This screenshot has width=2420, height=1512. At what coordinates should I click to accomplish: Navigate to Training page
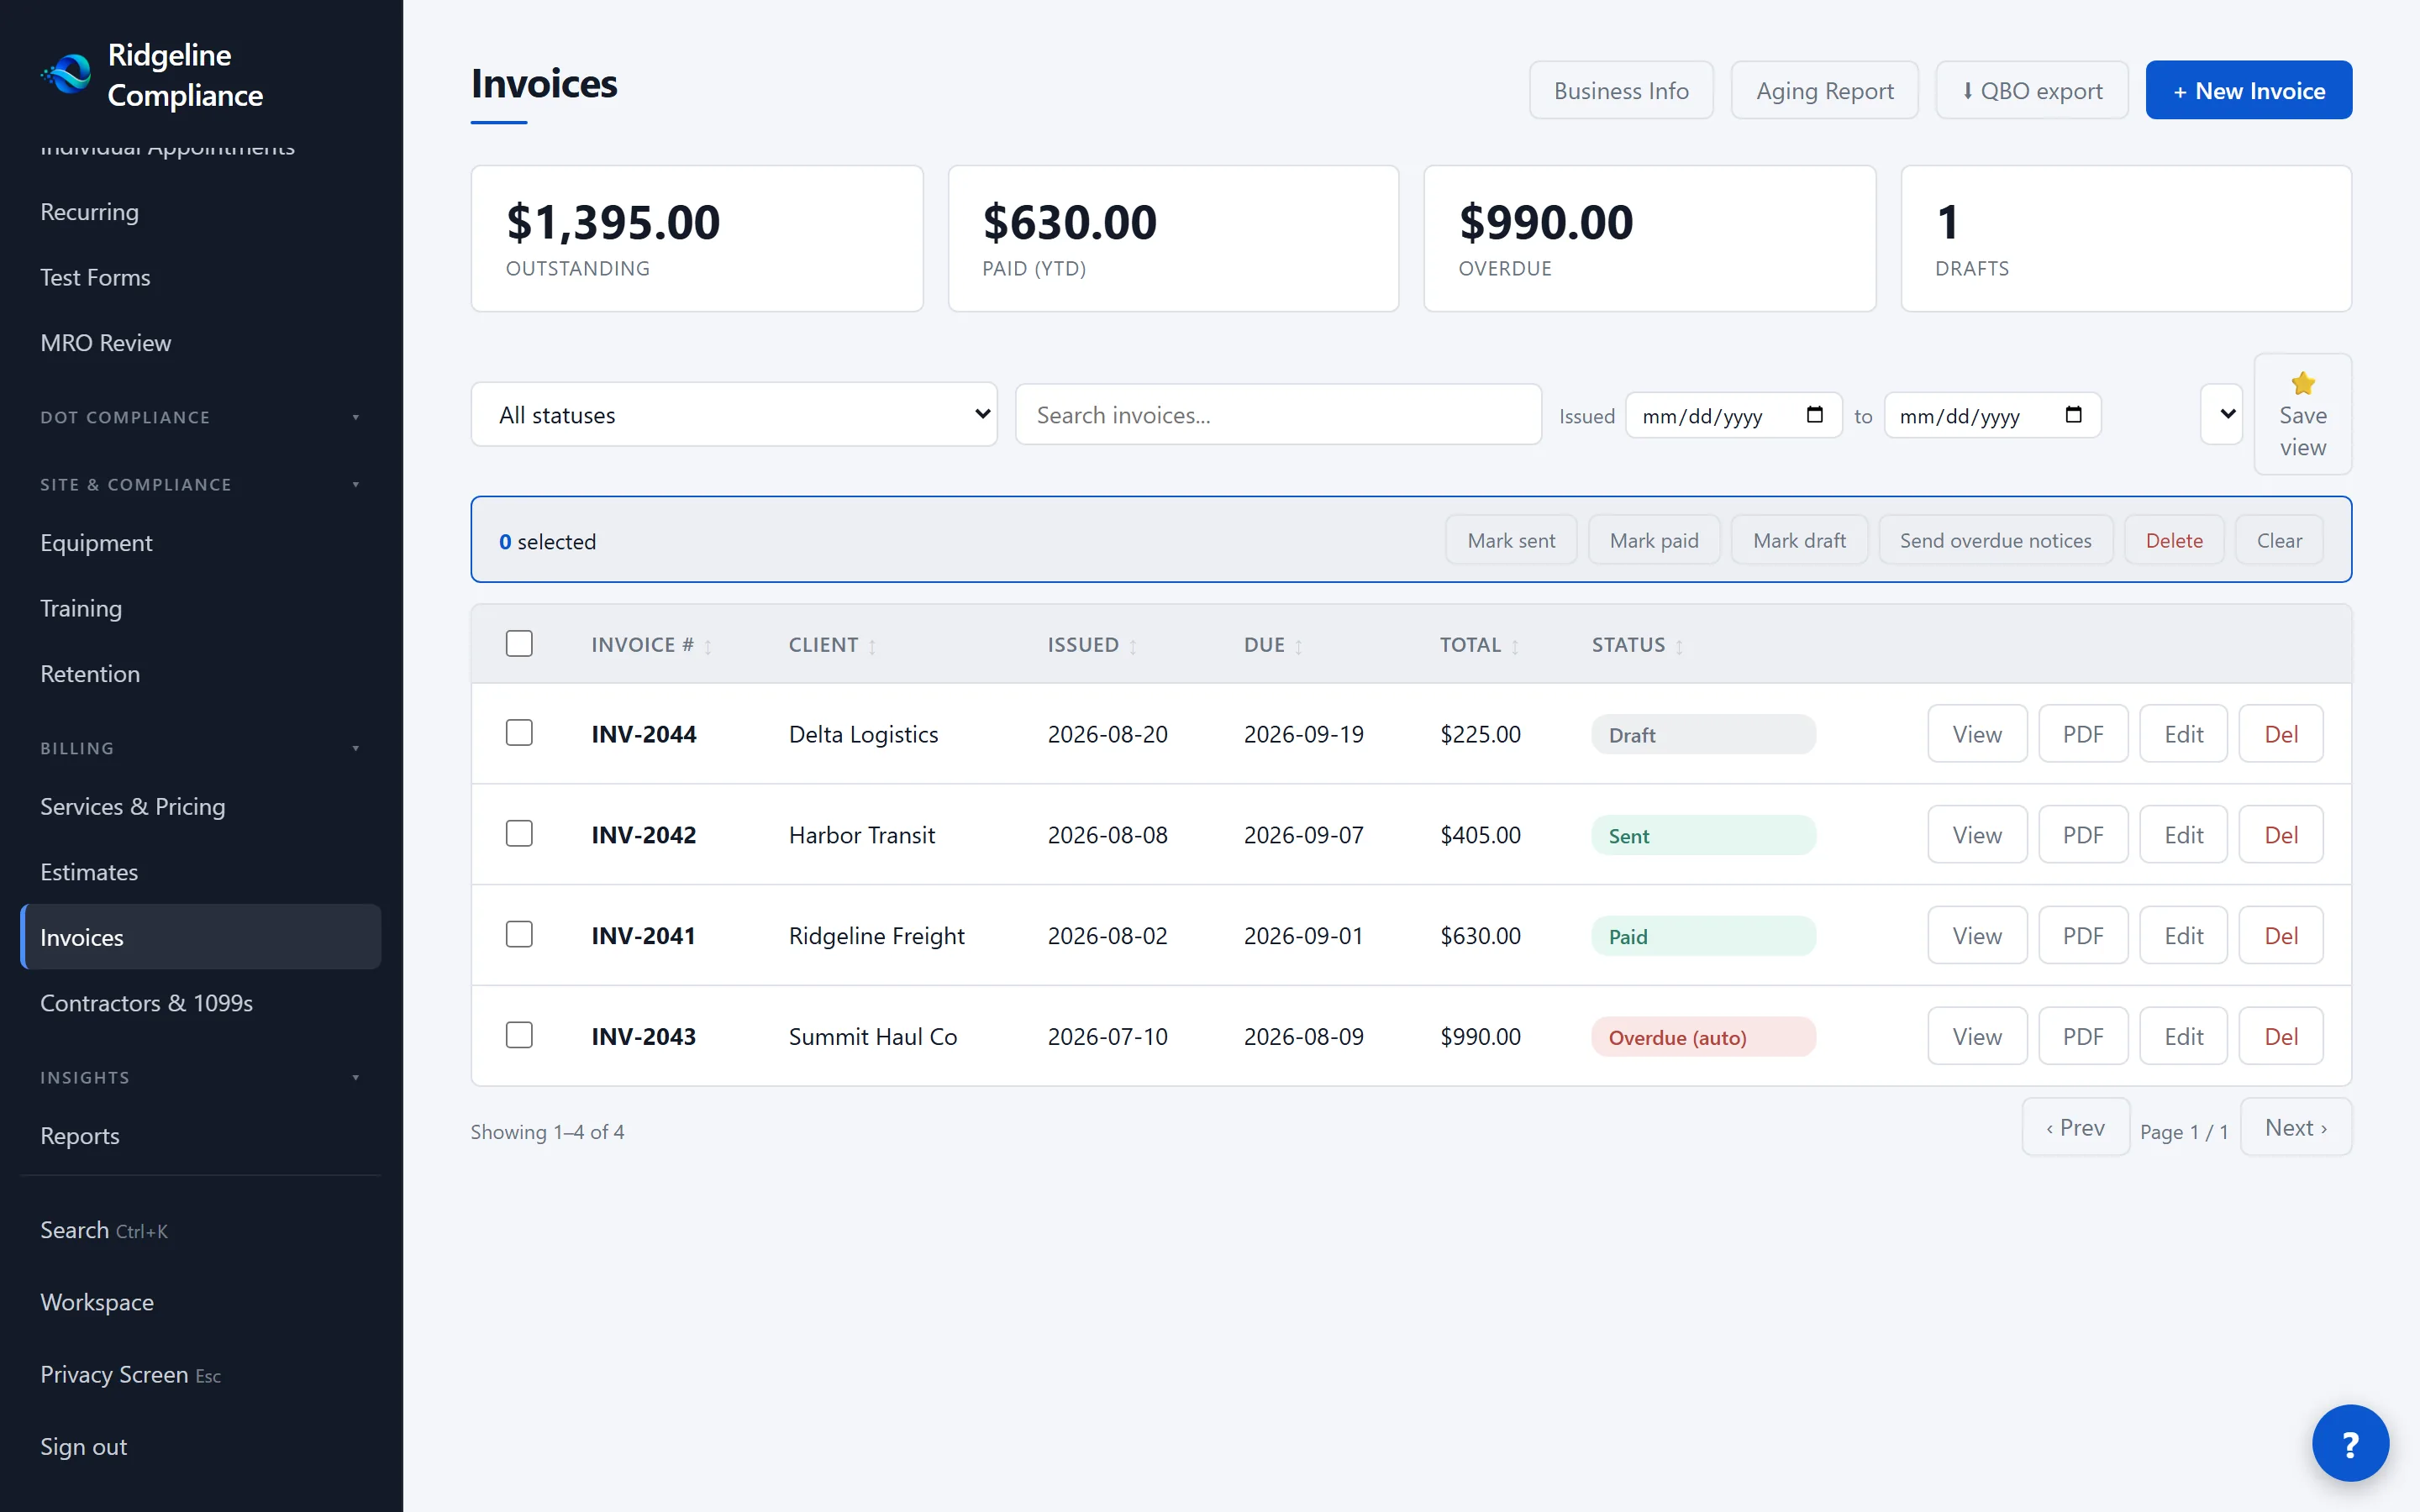pyautogui.click(x=200, y=608)
